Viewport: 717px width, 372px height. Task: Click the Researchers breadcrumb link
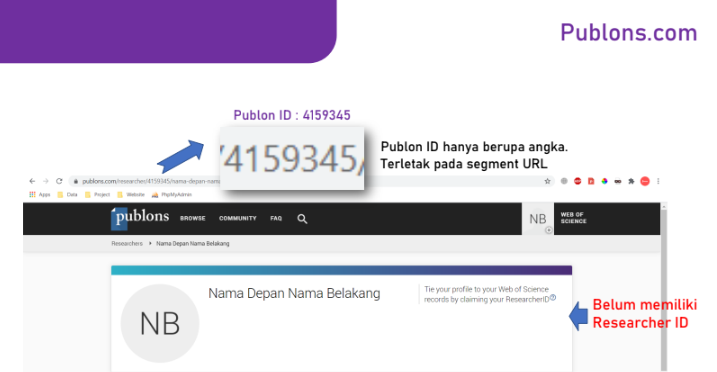(127, 244)
